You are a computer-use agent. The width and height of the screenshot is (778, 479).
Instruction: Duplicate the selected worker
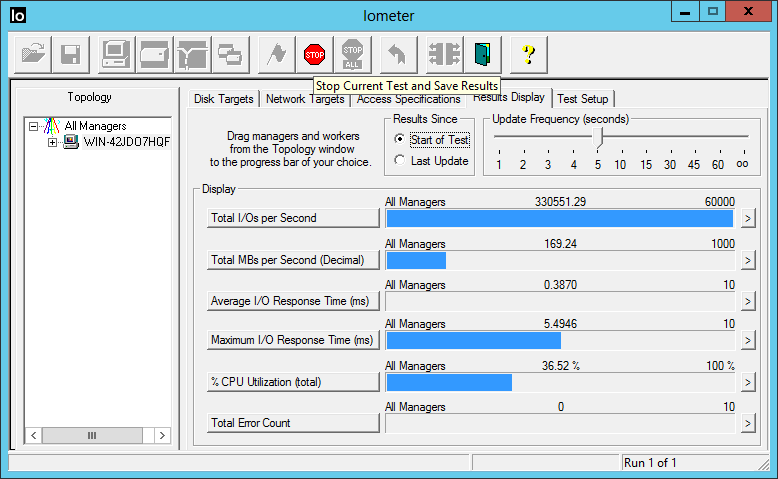pyautogui.click(x=230, y=55)
